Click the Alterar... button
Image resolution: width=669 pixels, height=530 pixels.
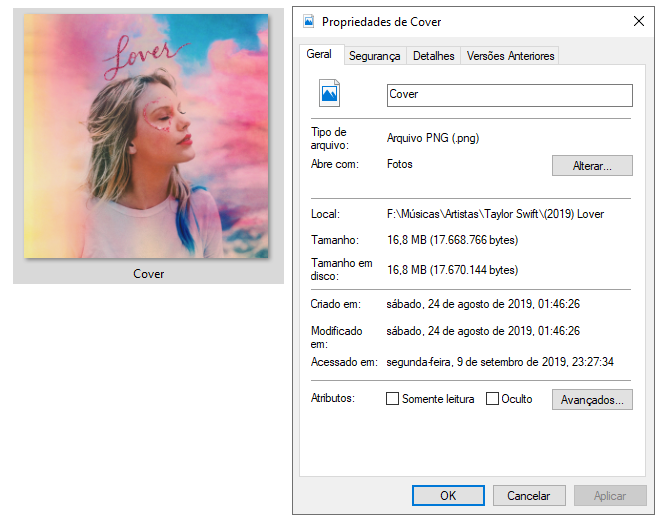click(592, 166)
